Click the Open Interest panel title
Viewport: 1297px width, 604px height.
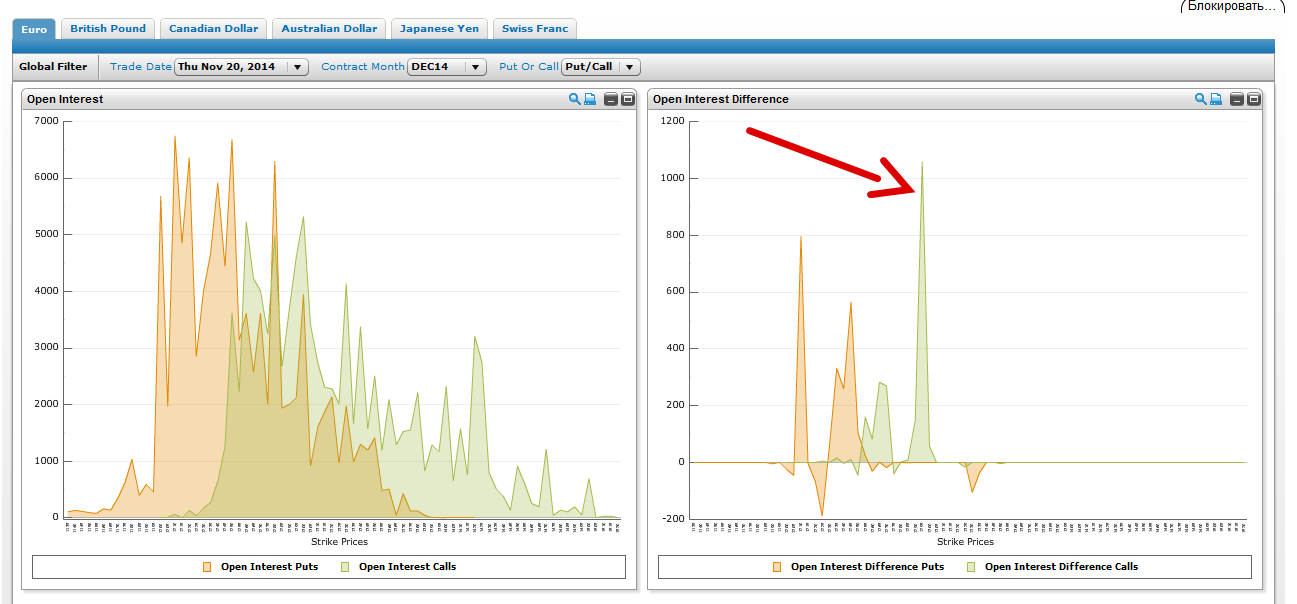65,99
